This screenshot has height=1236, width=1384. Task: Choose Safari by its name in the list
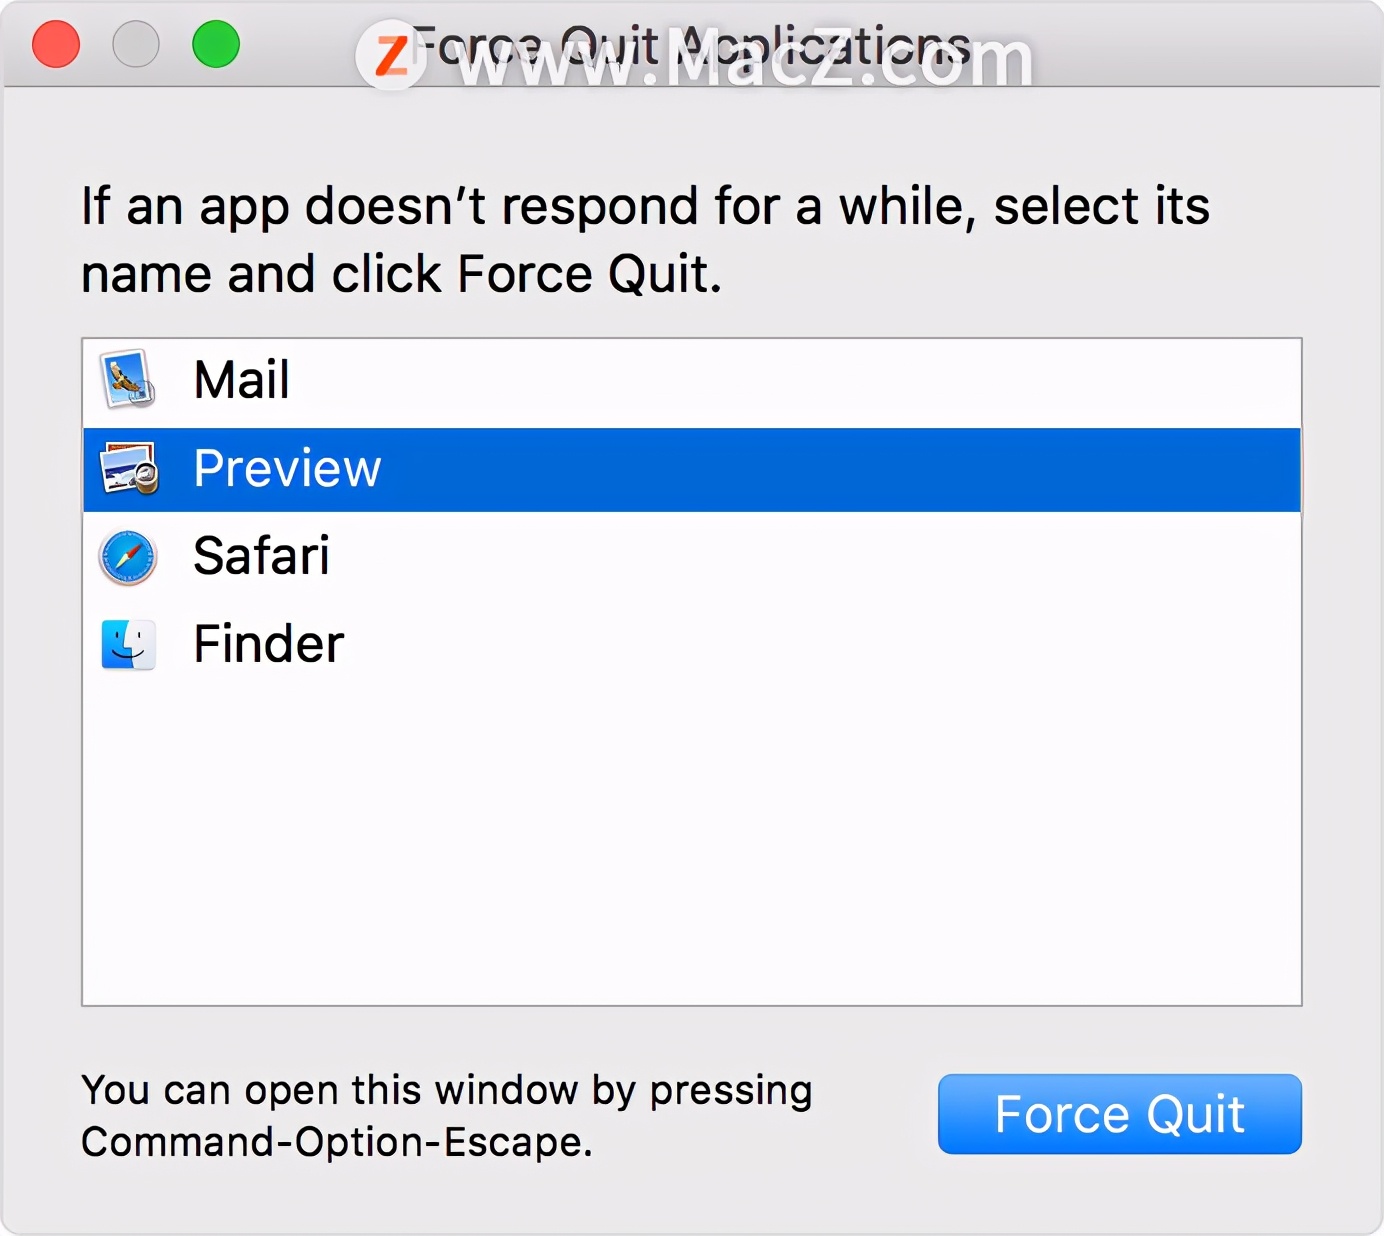click(x=261, y=556)
